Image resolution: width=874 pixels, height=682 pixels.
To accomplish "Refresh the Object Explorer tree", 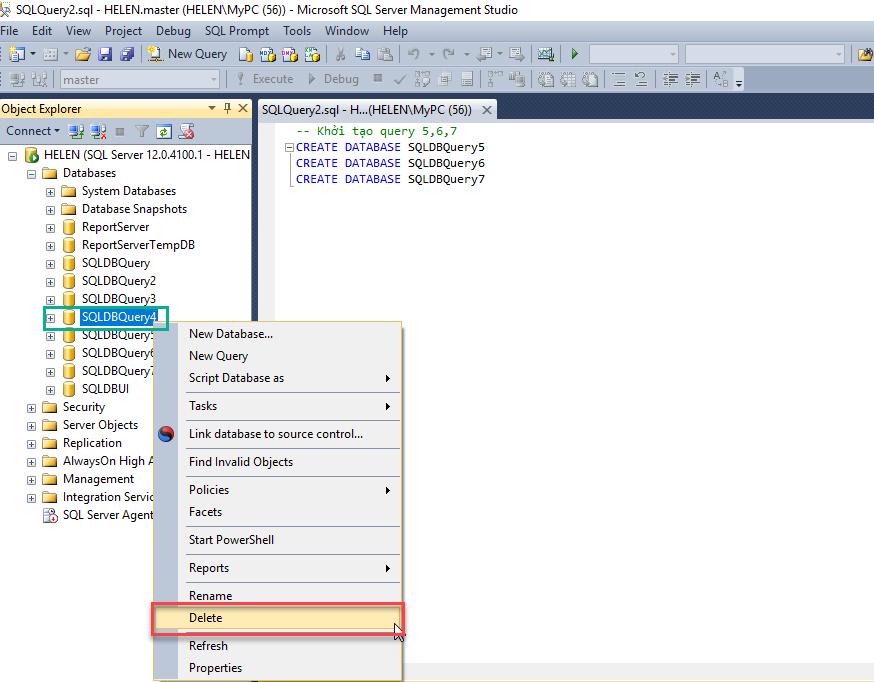I will click(163, 131).
